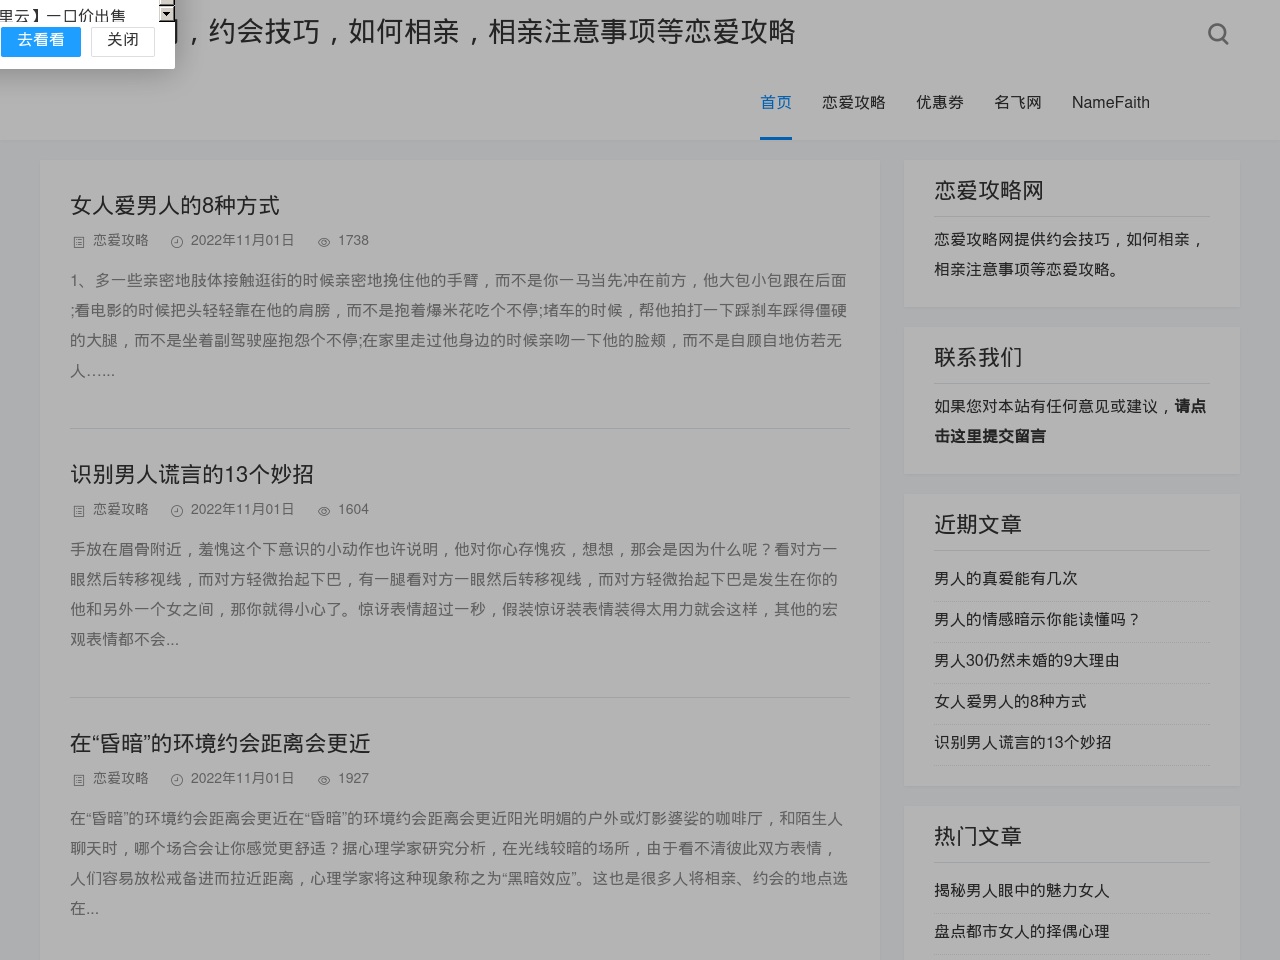This screenshot has height=960, width=1280.
Task: Click eye views icon beside 1738
Action: (x=324, y=242)
